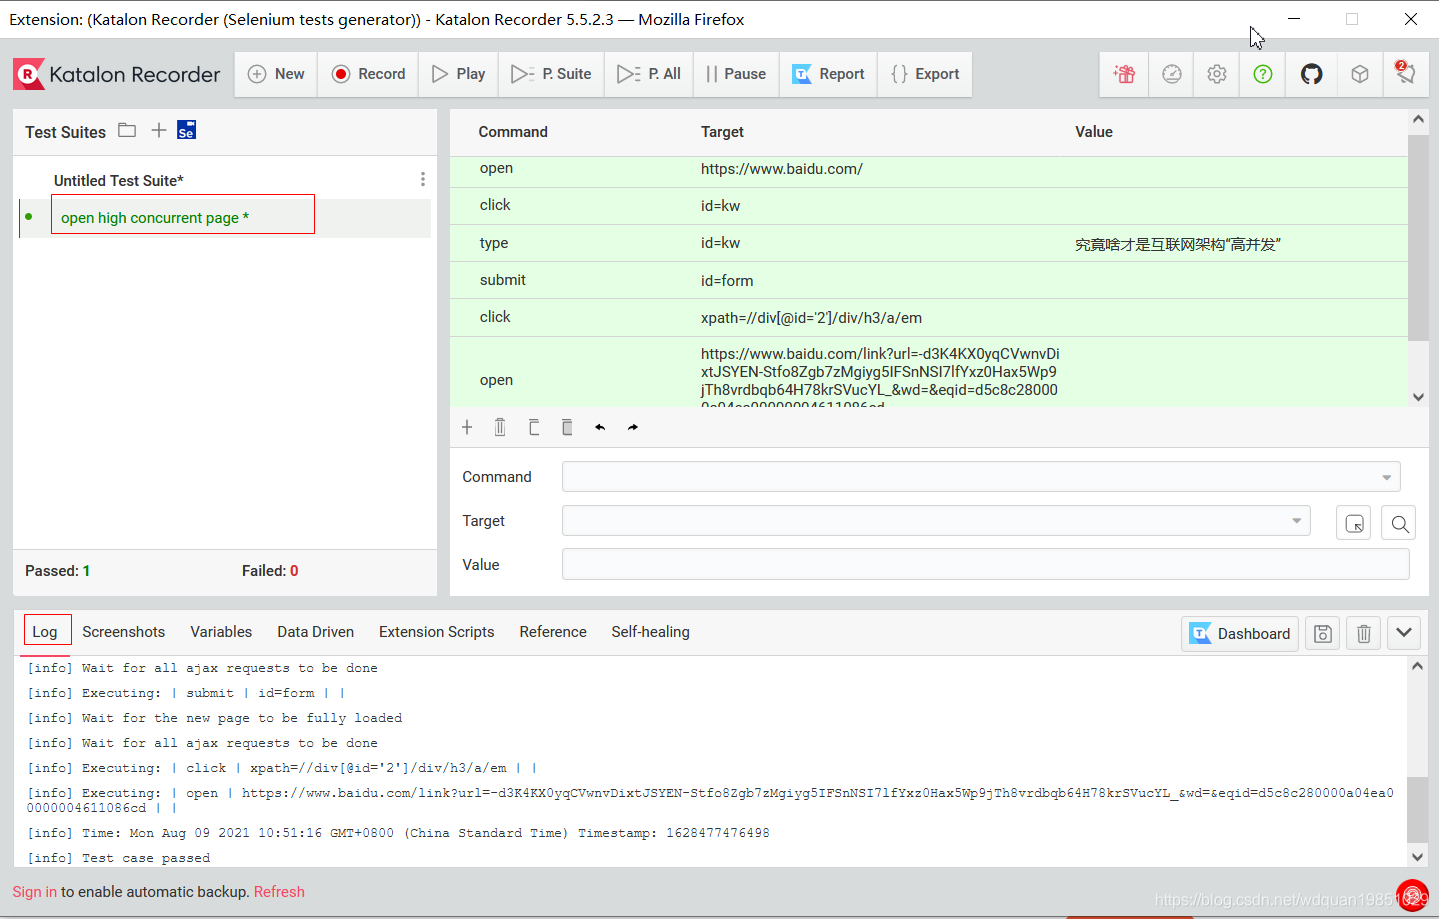Switch to the Variables tab
The image size is (1439, 919).
tap(221, 632)
